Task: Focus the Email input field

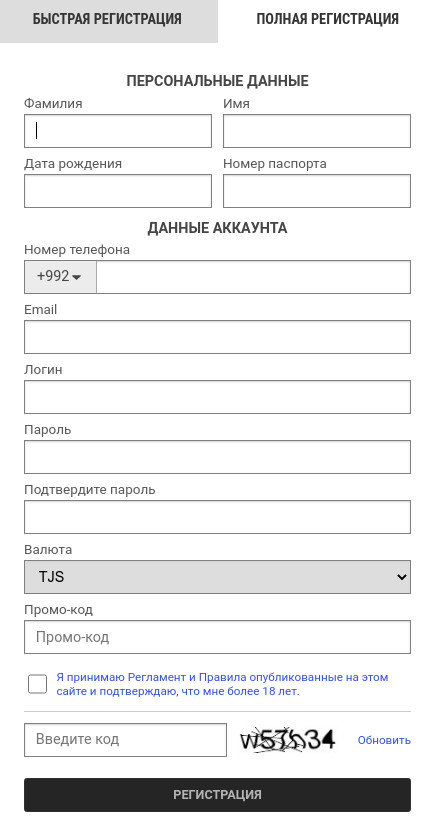Action: [x=217, y=337]
